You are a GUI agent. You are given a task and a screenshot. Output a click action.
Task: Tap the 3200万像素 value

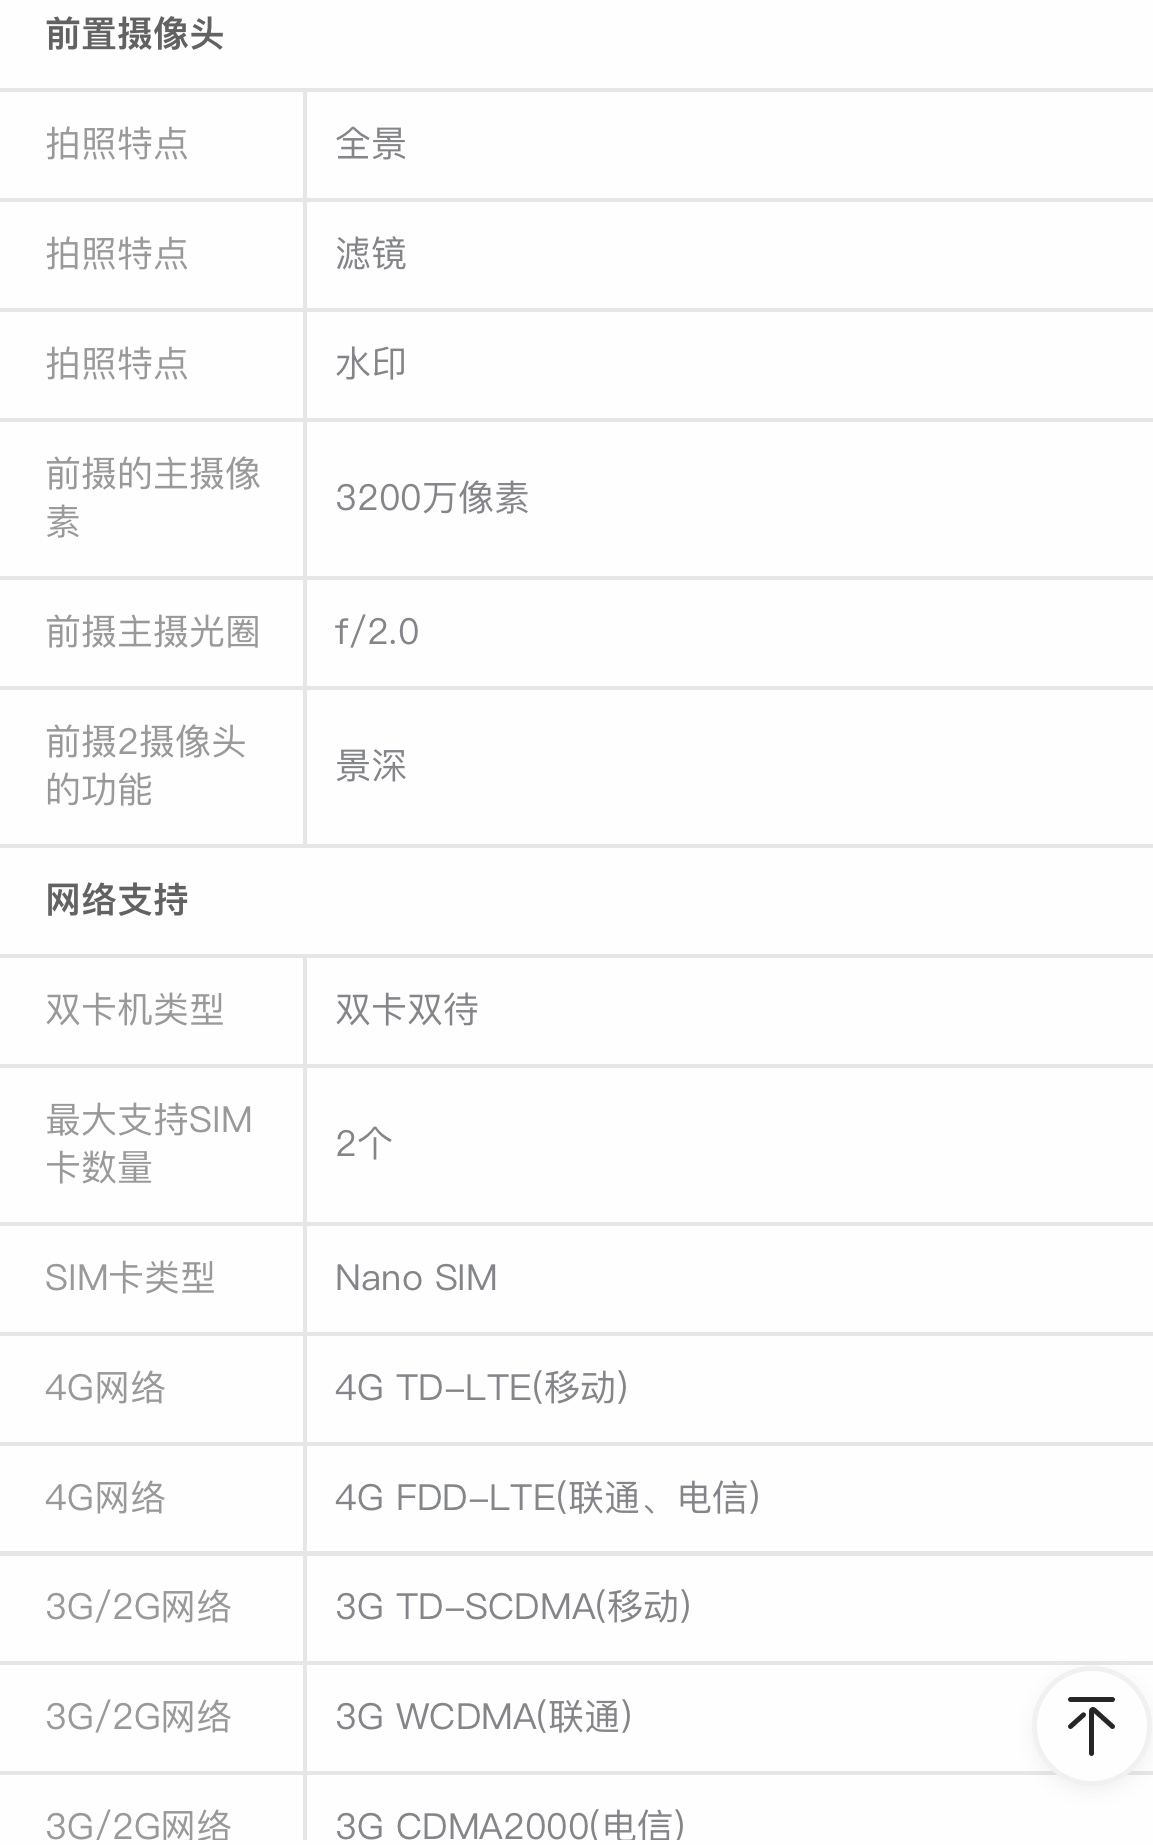coord(432,498)
